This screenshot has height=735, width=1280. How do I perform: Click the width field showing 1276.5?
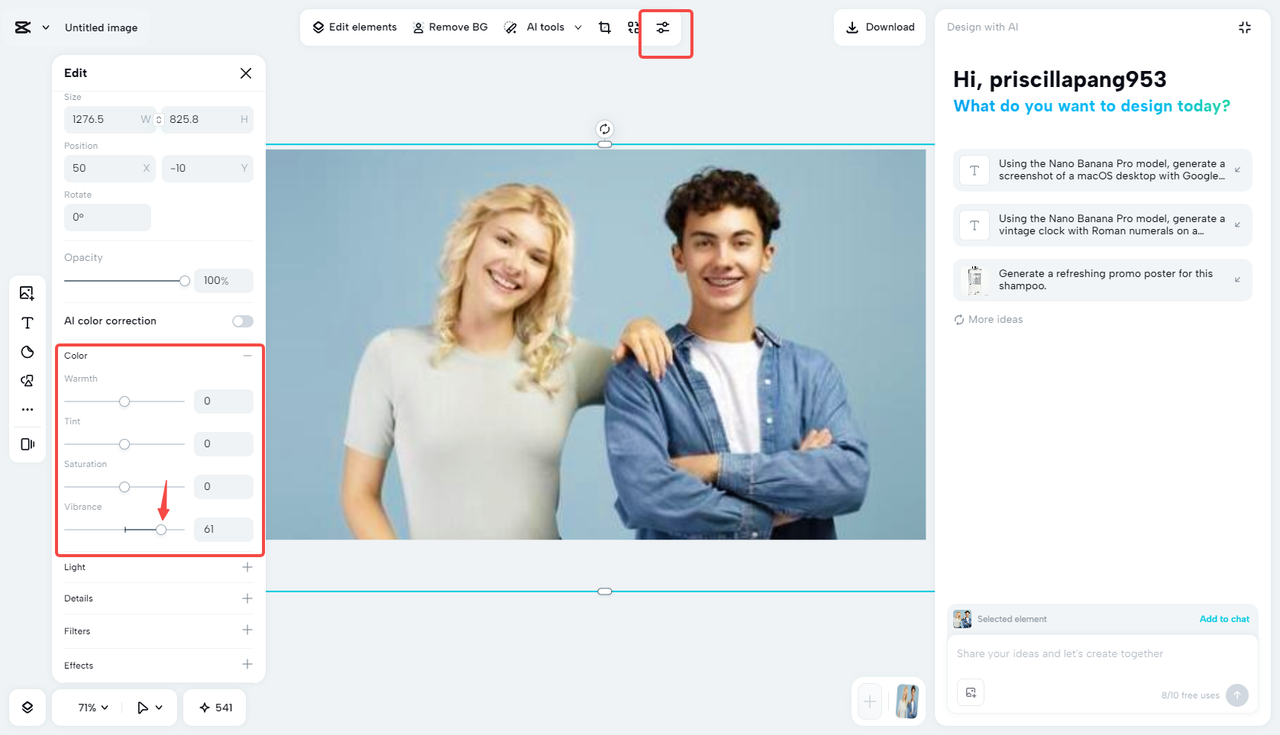(x=110, y=120)
